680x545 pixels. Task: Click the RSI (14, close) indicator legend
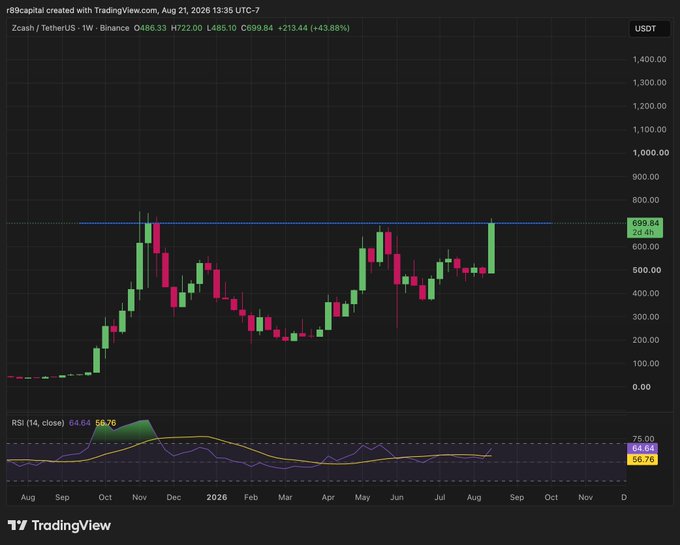tap(38, 423)
